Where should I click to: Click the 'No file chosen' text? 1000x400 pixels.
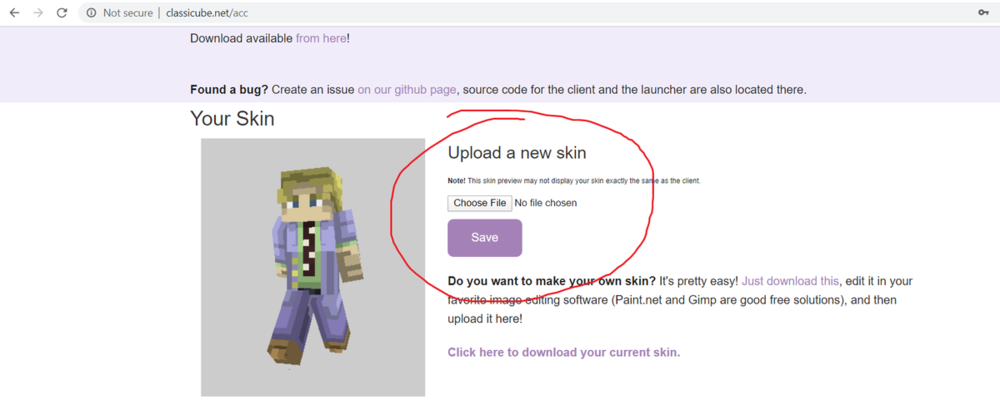545,203
